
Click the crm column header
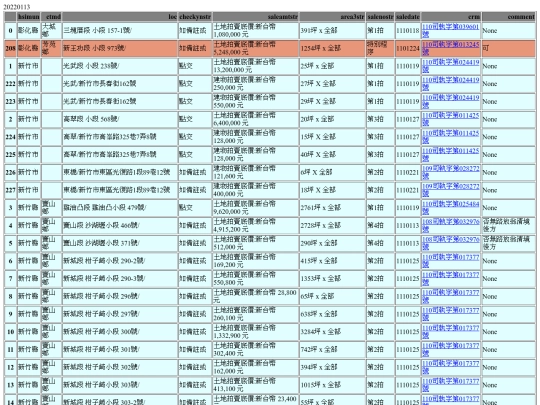pyautogui.click(x=451, y=17)
